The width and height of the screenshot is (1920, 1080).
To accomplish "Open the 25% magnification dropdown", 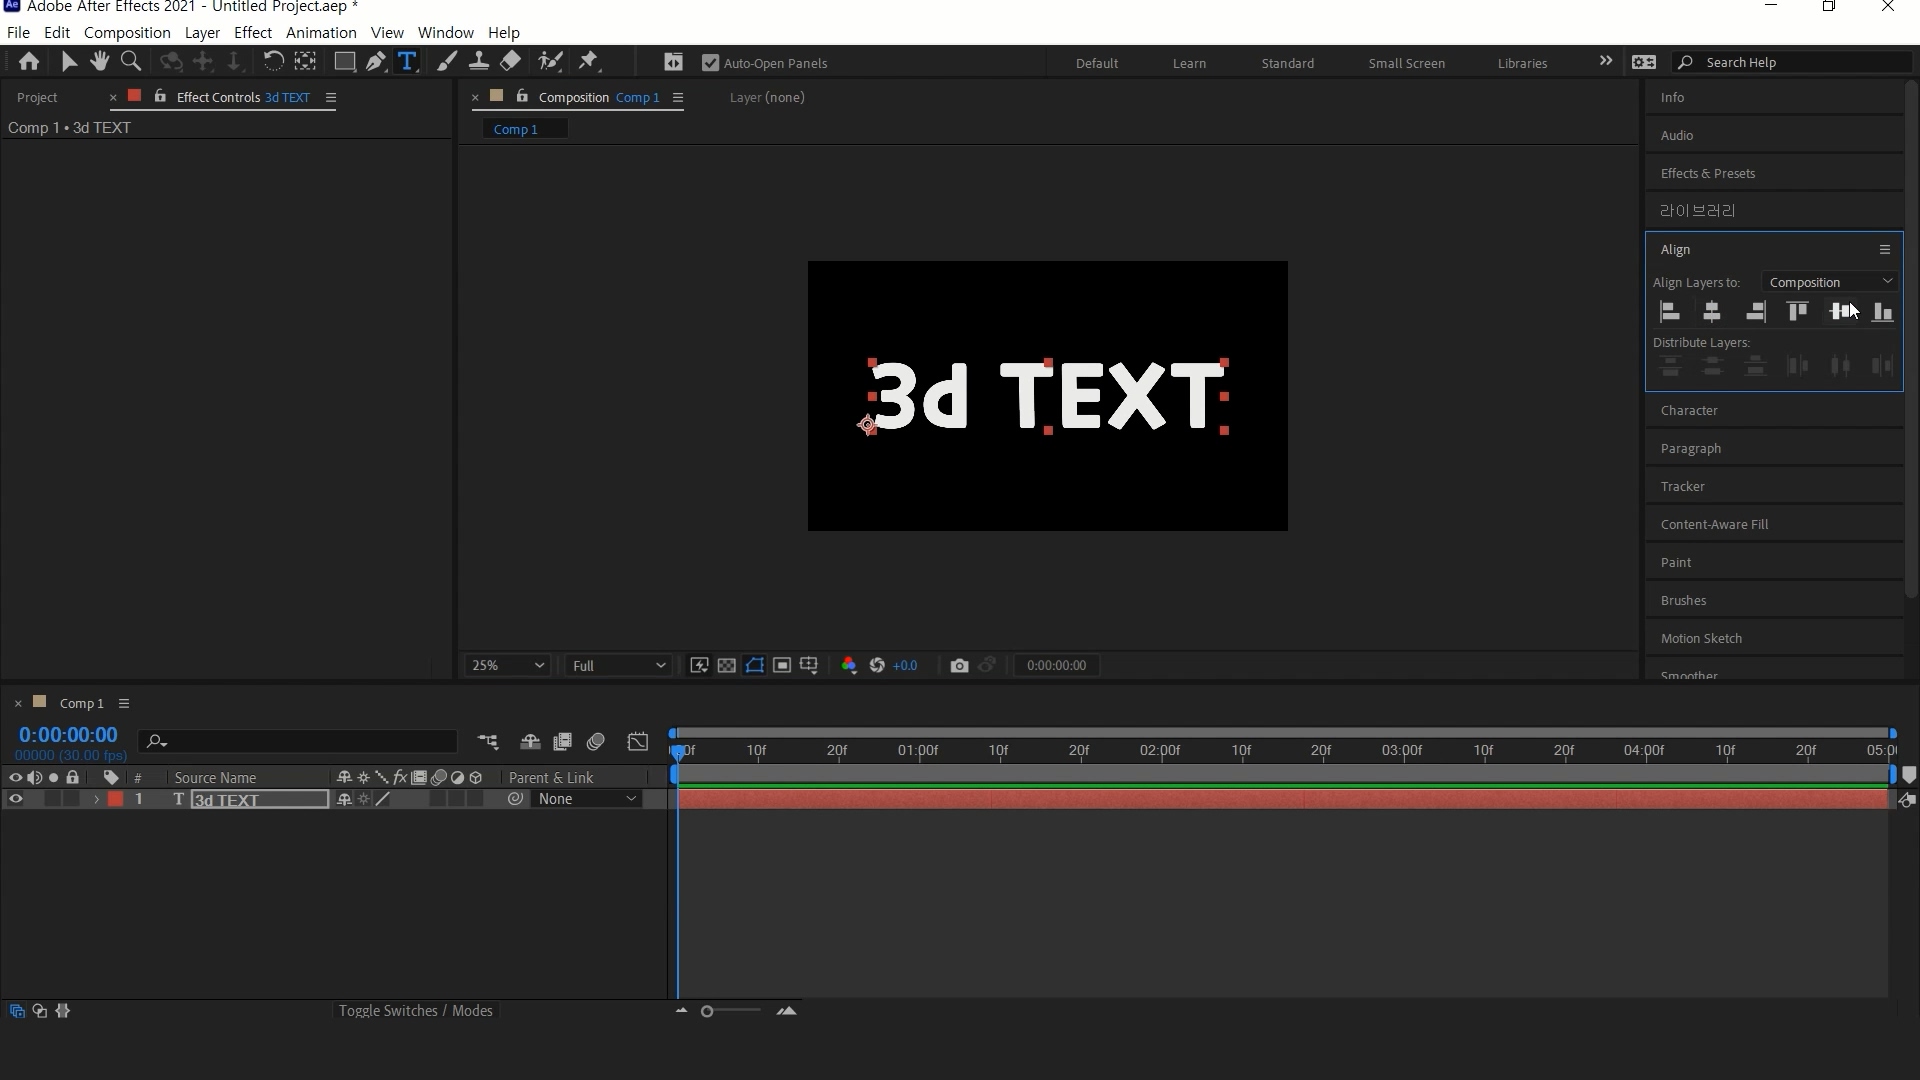I will [507, 666].
